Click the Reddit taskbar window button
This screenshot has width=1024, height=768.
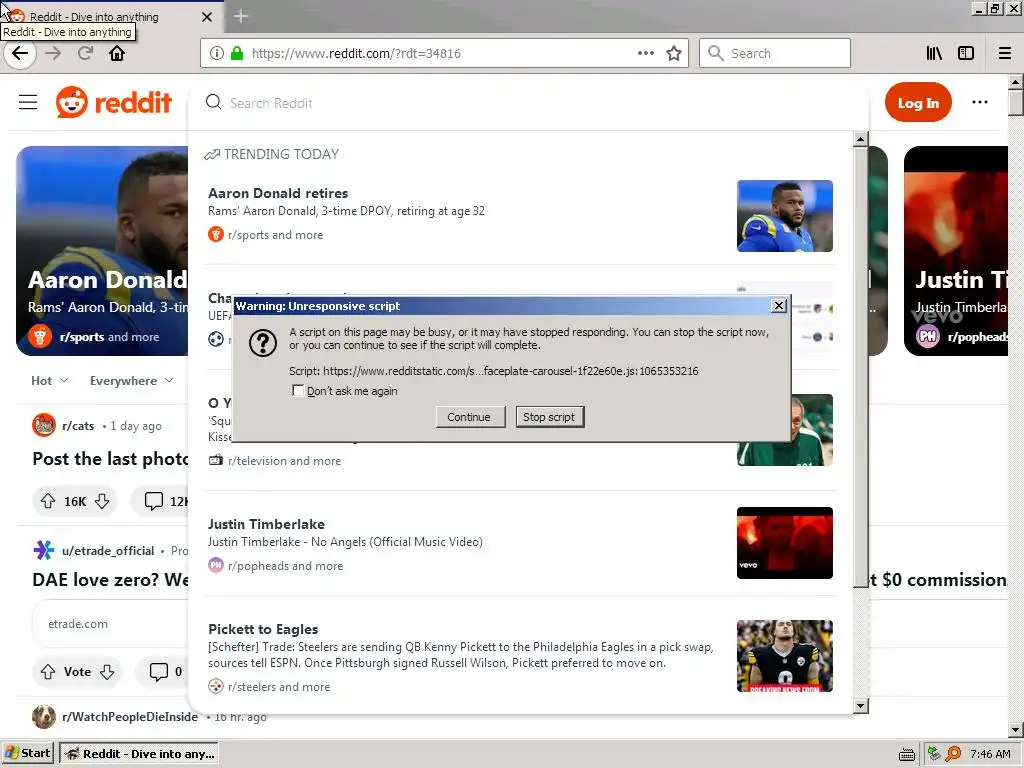coord(138,754)
